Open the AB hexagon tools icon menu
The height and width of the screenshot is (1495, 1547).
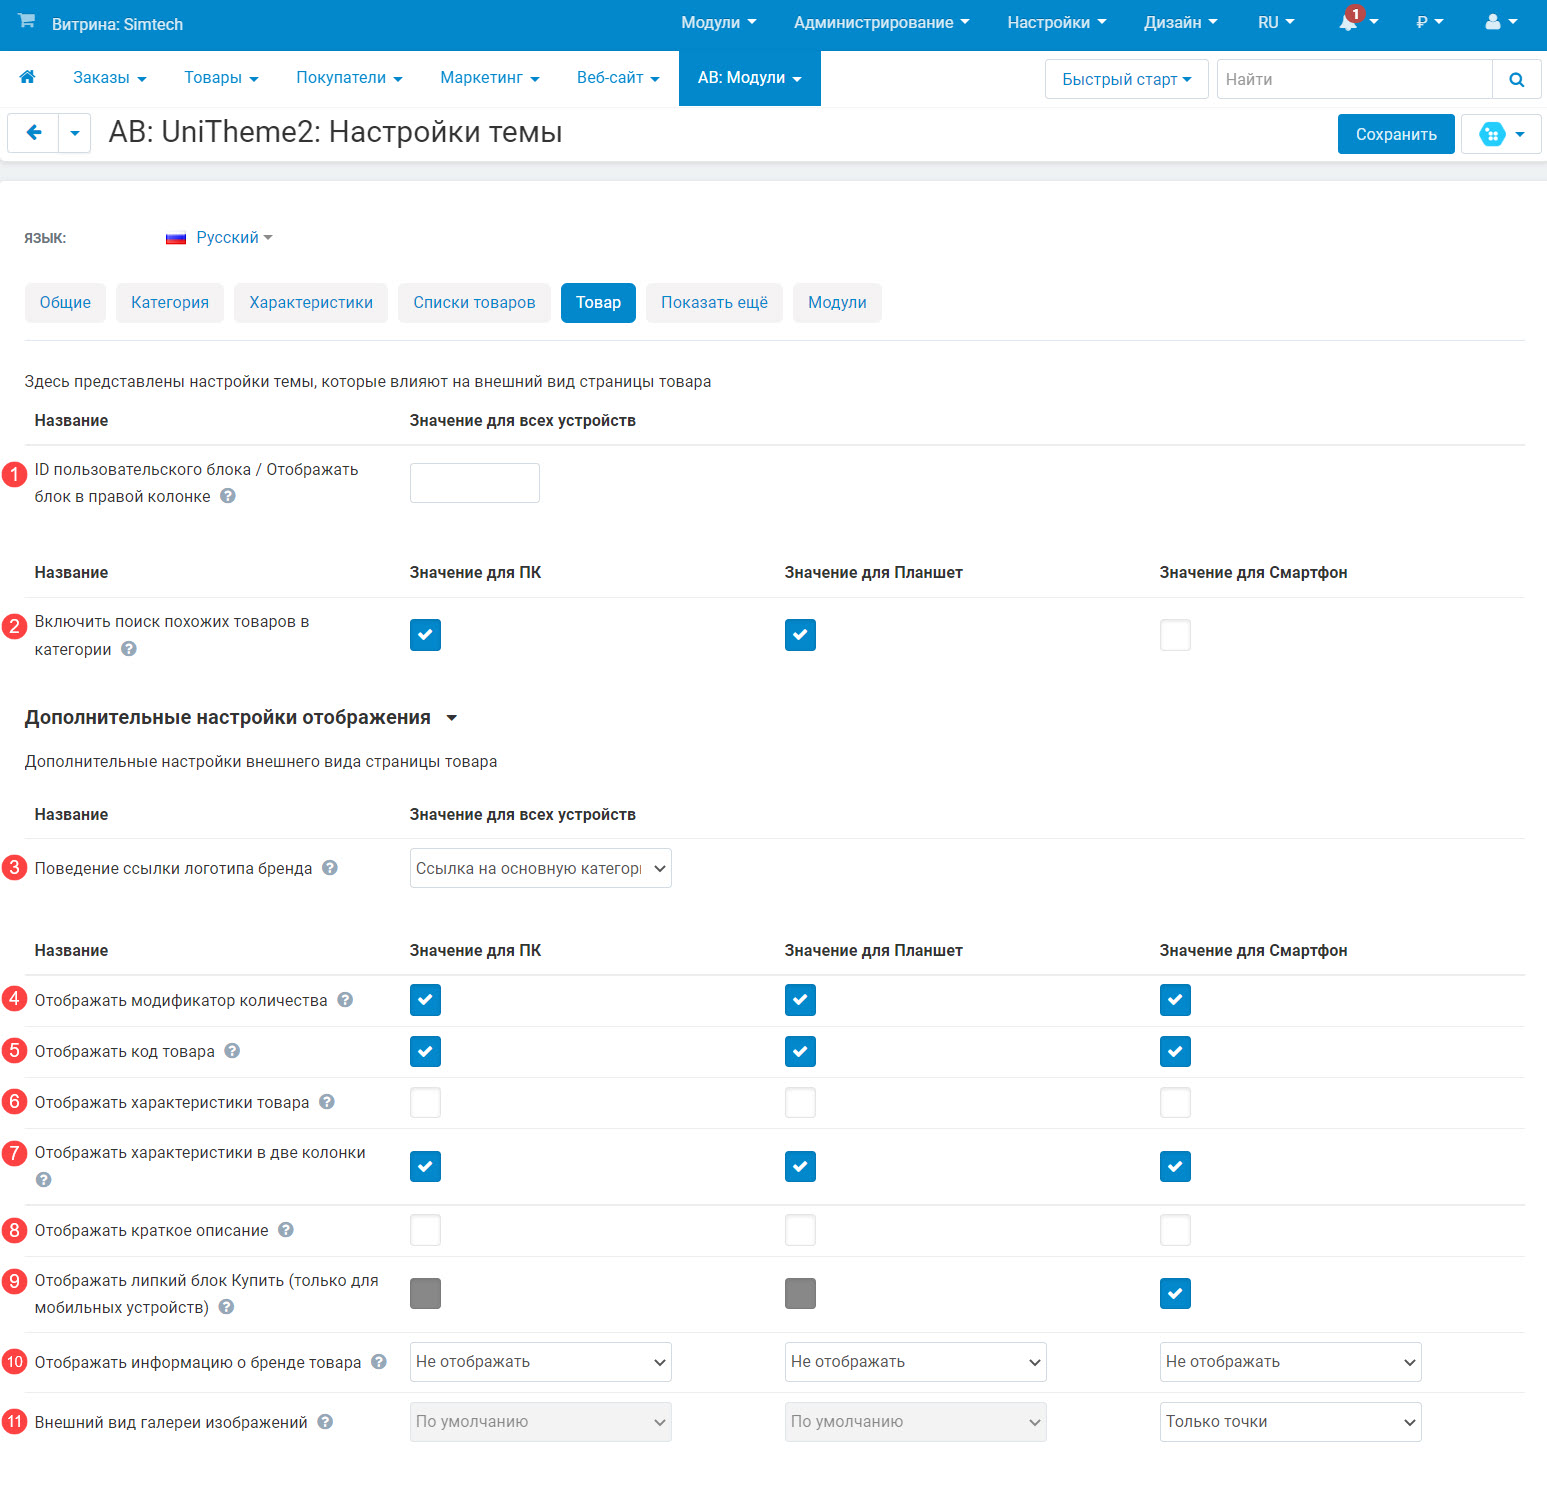1501,134
